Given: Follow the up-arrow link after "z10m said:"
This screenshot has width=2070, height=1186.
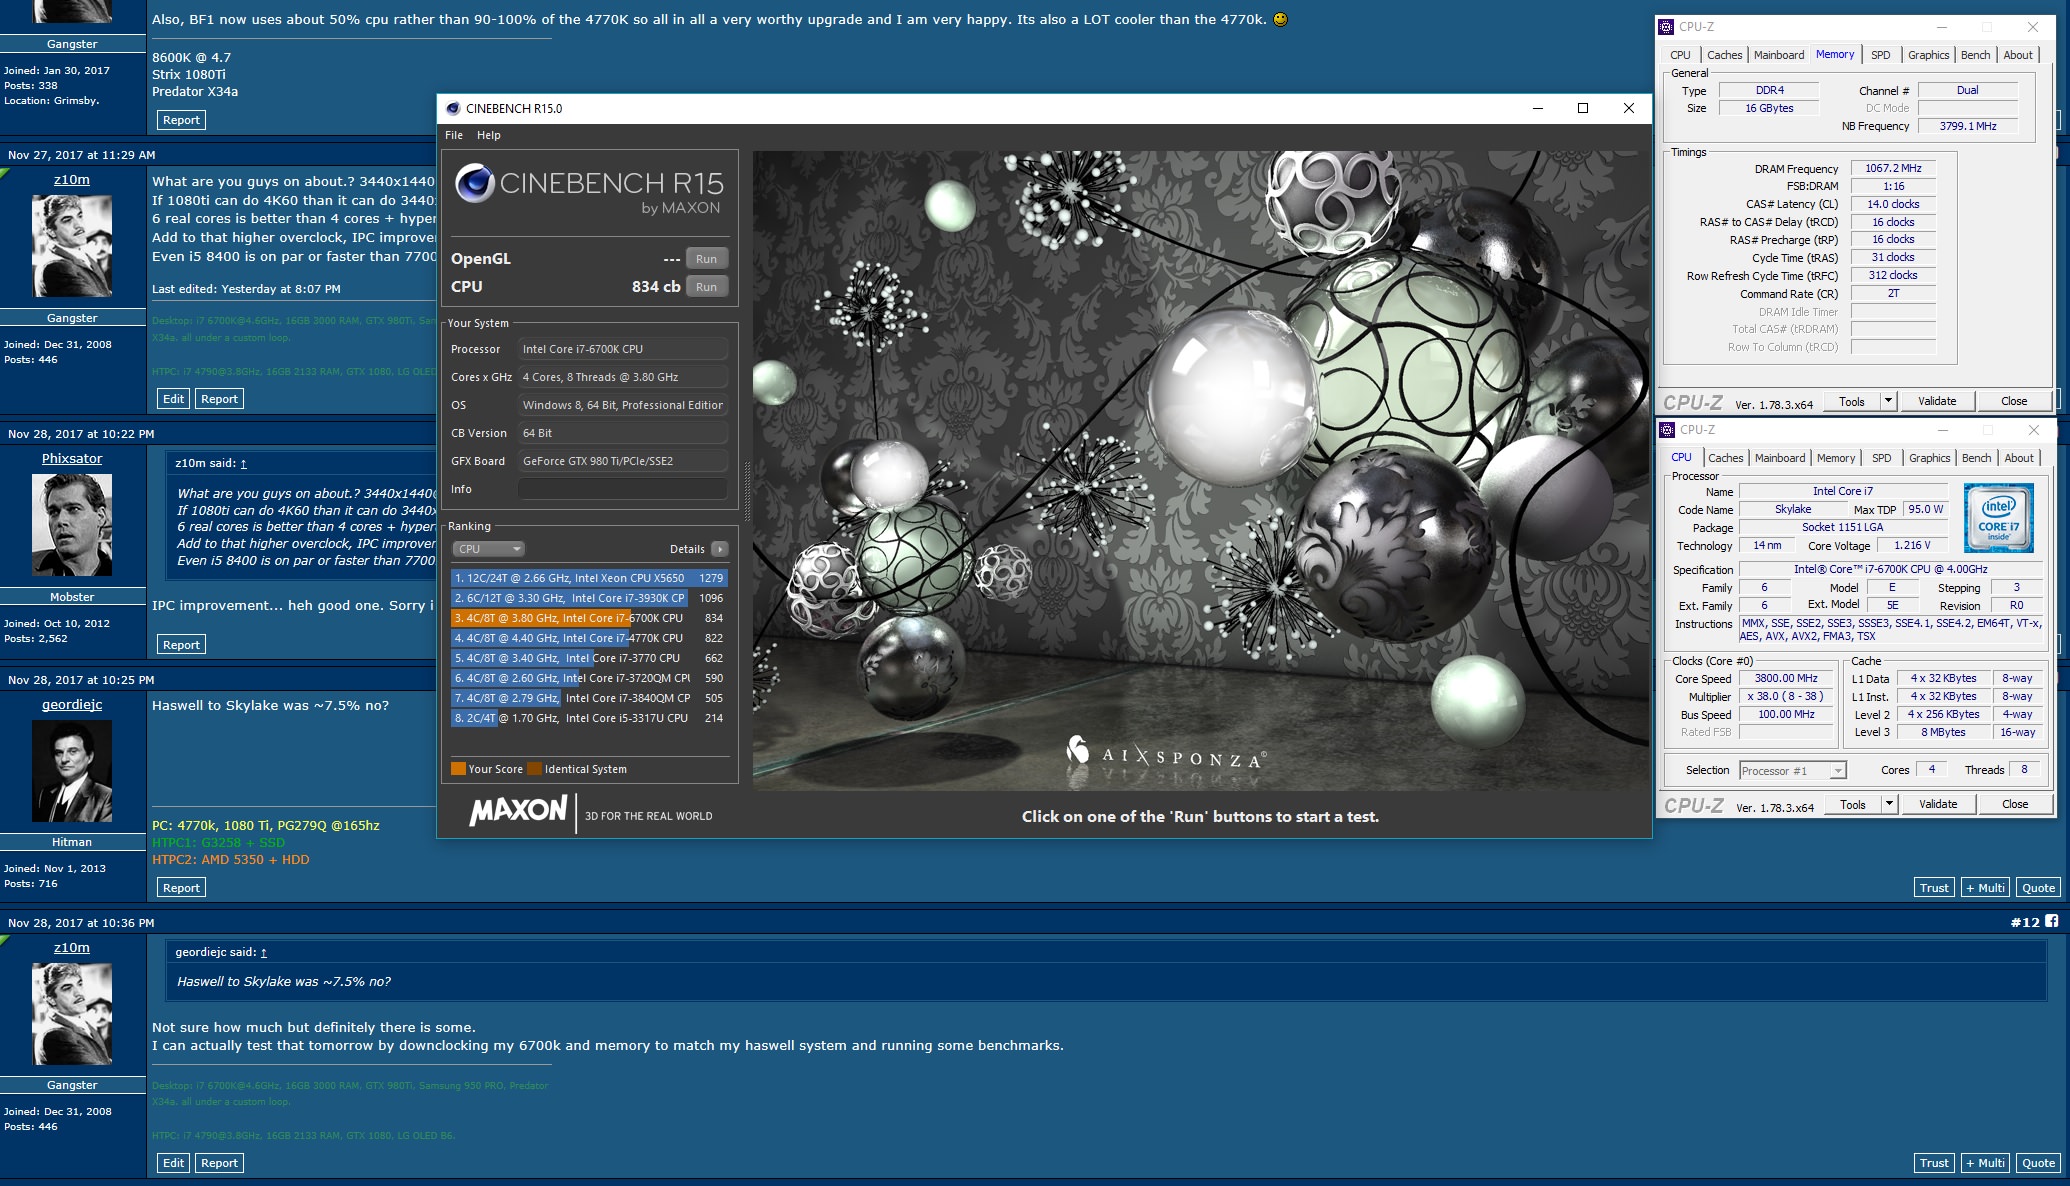Looking at the screenshot, I should [243, 464].
